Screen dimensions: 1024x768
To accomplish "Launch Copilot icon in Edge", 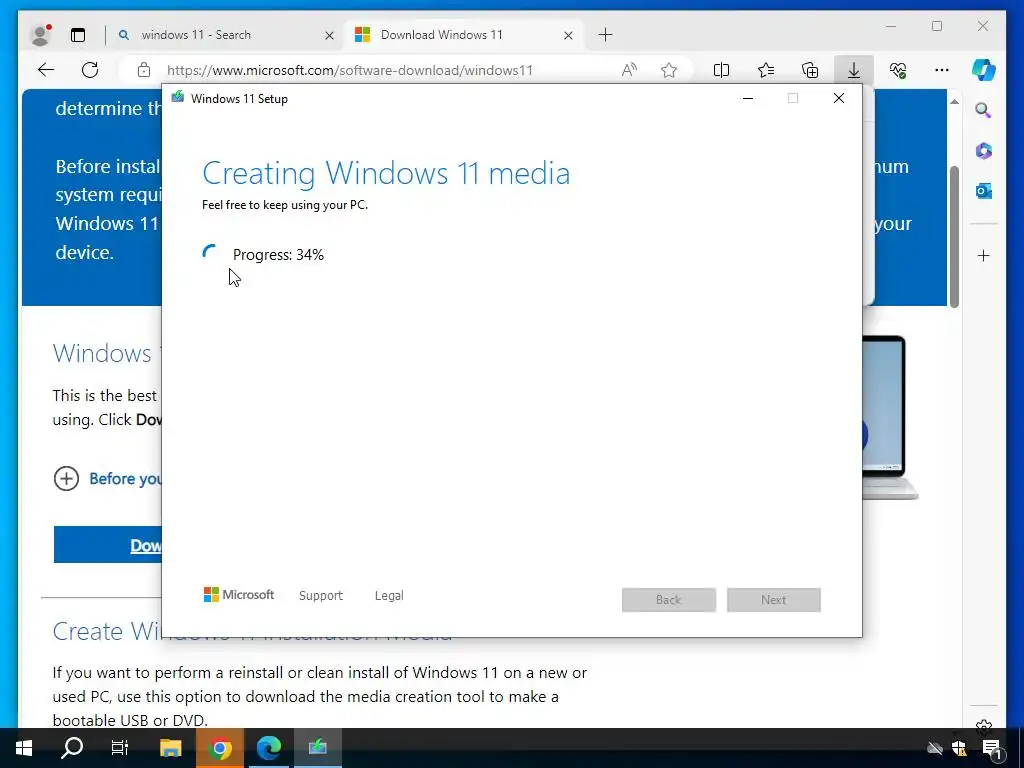I will (984, 69).
